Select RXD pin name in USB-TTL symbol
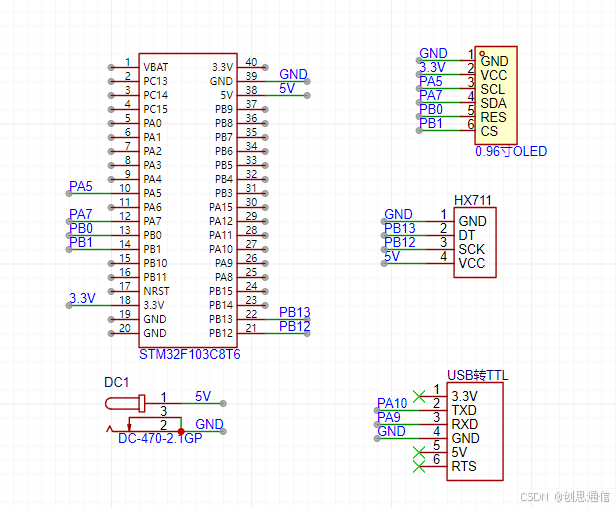 click(x=465, y=424)
